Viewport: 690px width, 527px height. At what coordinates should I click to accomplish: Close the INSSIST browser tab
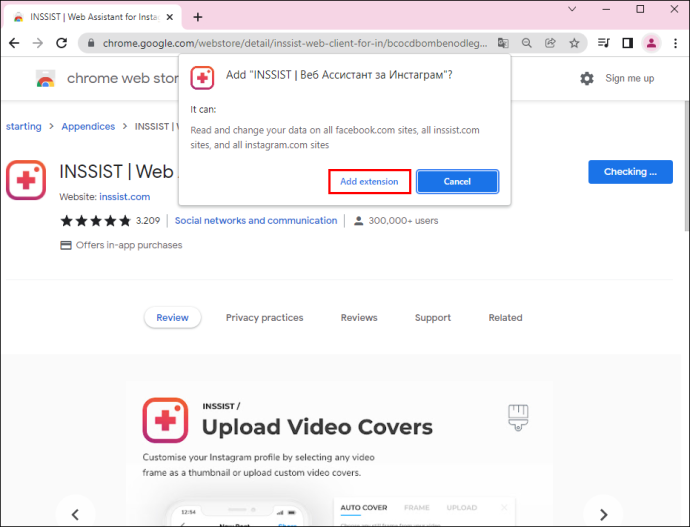pyautogui.click(x=170, y=17)
